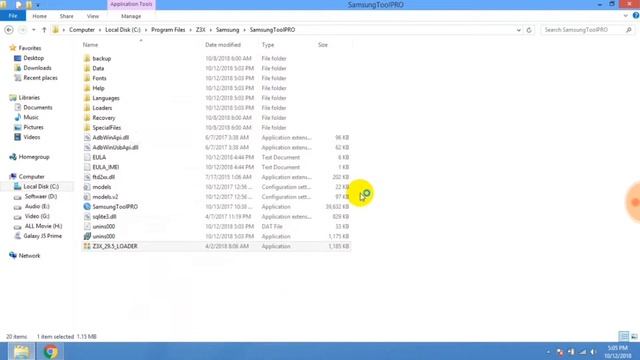Switch to the Home ribbon tab
Screen dimensions: 640x360
point(39,16)
